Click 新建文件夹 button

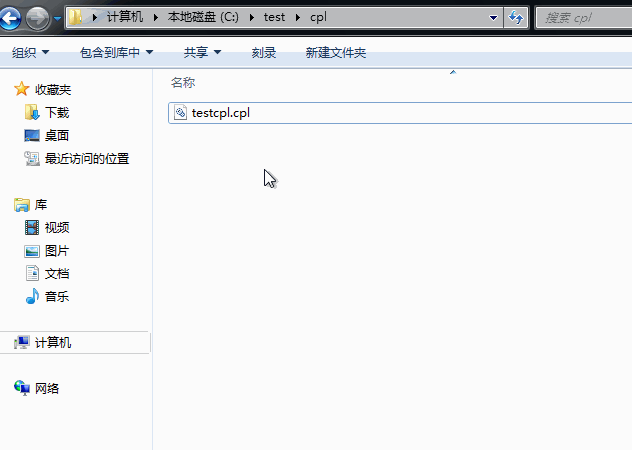tap(335, 52)
